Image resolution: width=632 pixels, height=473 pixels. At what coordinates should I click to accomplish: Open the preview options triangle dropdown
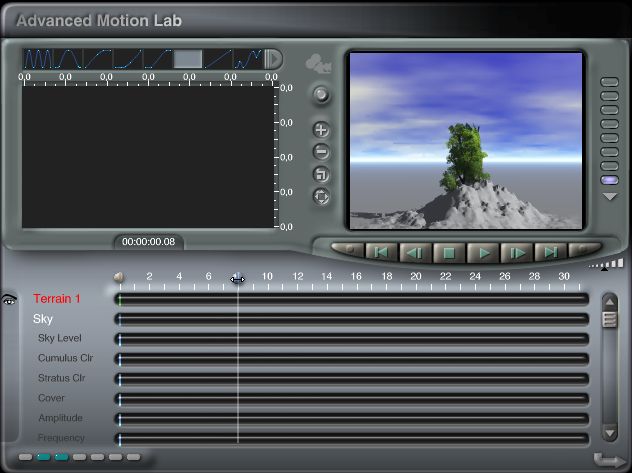point(609,196)
